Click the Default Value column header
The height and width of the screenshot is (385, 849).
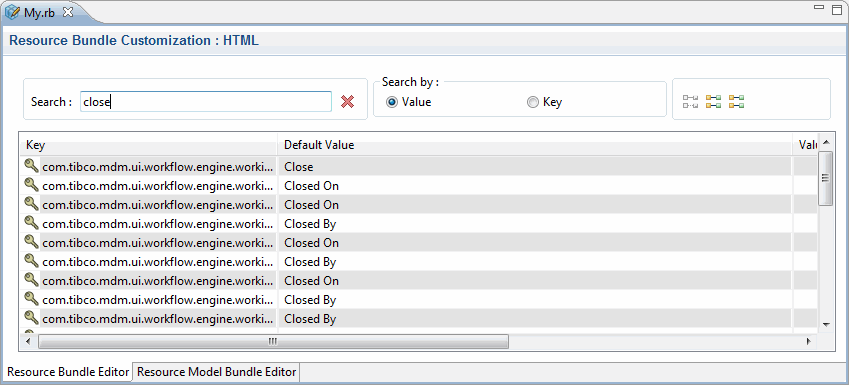click(x=535, y=145)
